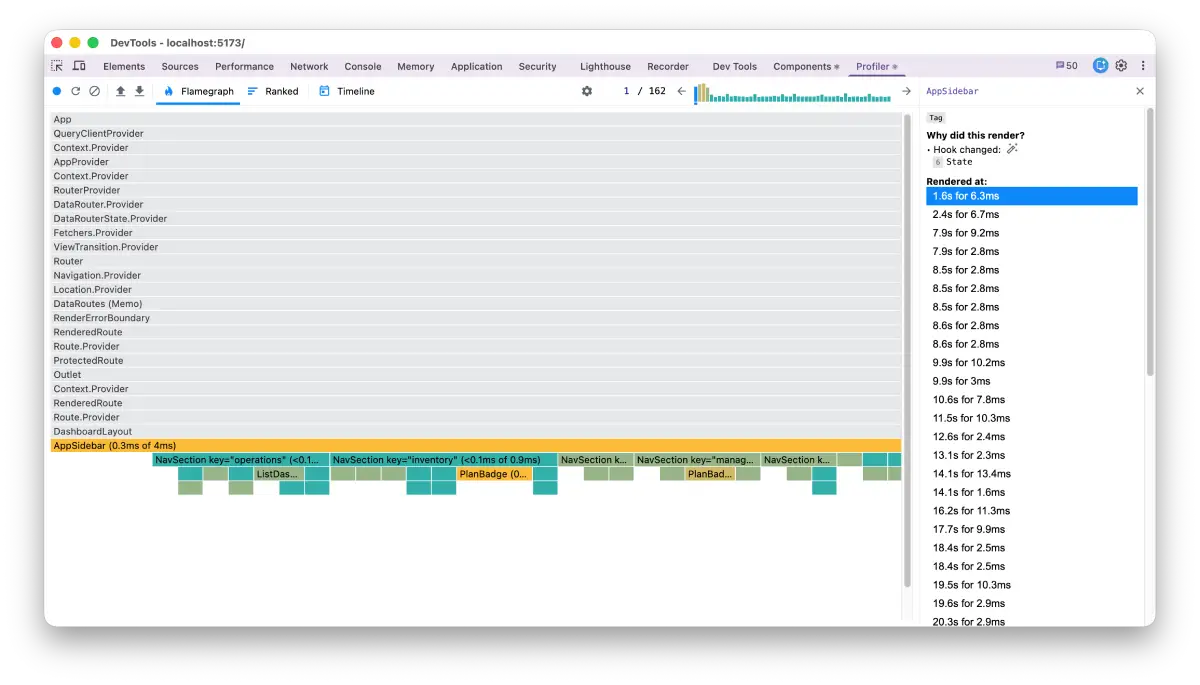1200x685 pixels.
Task: Go to previous commit arrow
Action: tap(681, 91)
